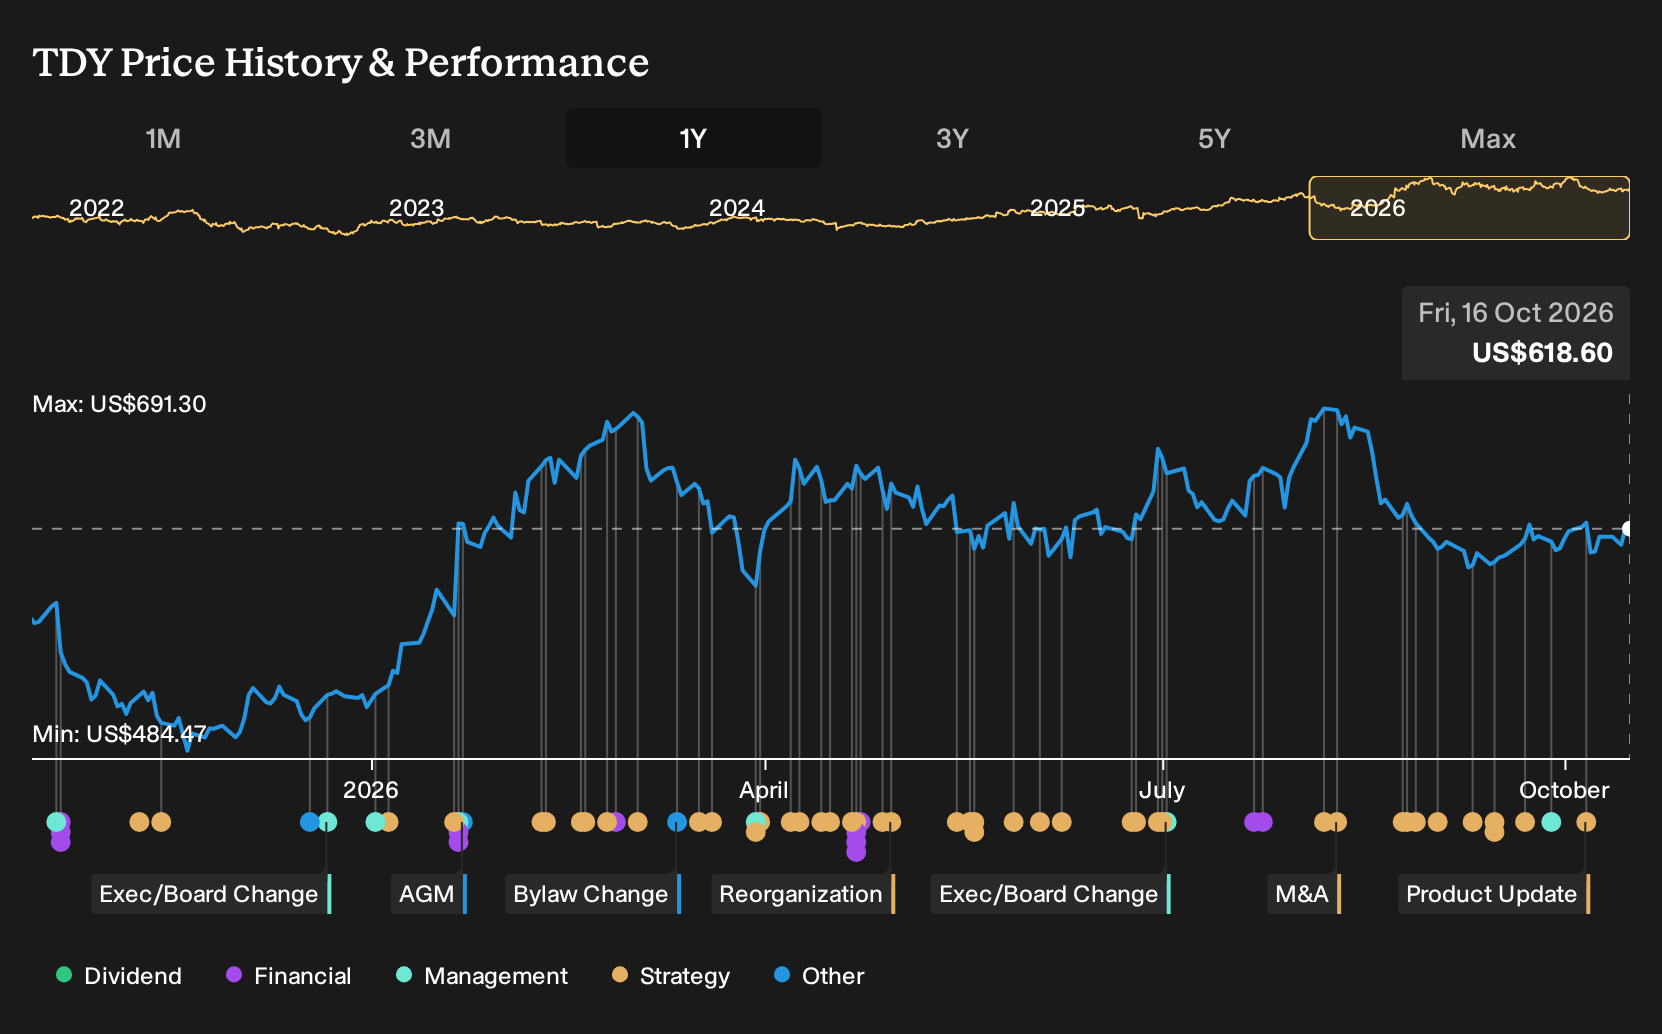
Task: Click the "Min: US$484.47" label
Action: [119, 734]
